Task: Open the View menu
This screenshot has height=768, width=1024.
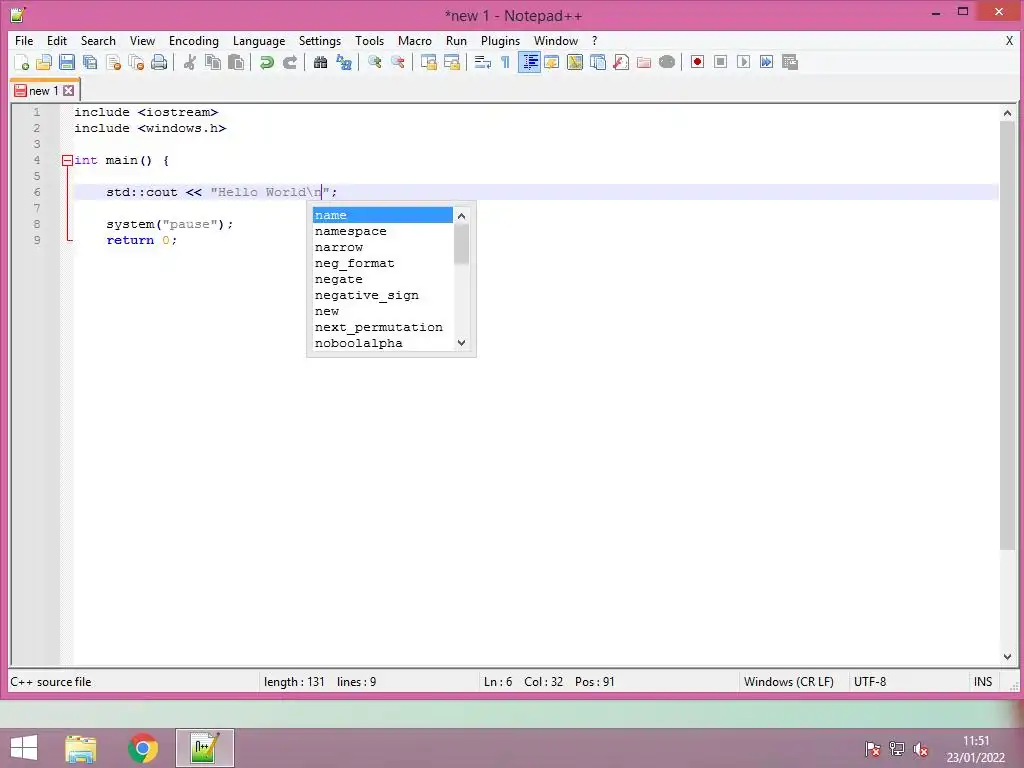Action: [x=142, y=40]
